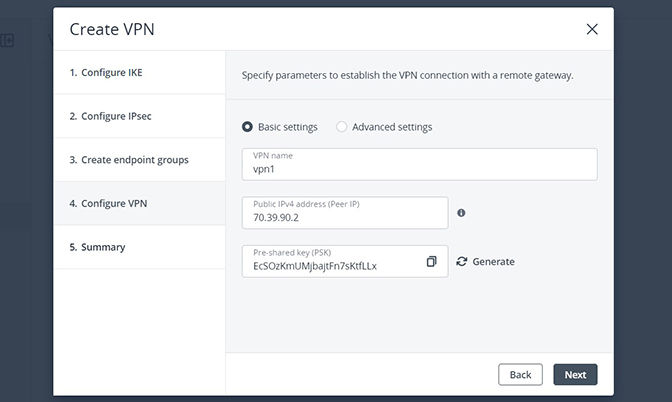This screenshot has width=672, height=402.
Task: Click the Advanced settings label text
Action: tap(392, 127)
